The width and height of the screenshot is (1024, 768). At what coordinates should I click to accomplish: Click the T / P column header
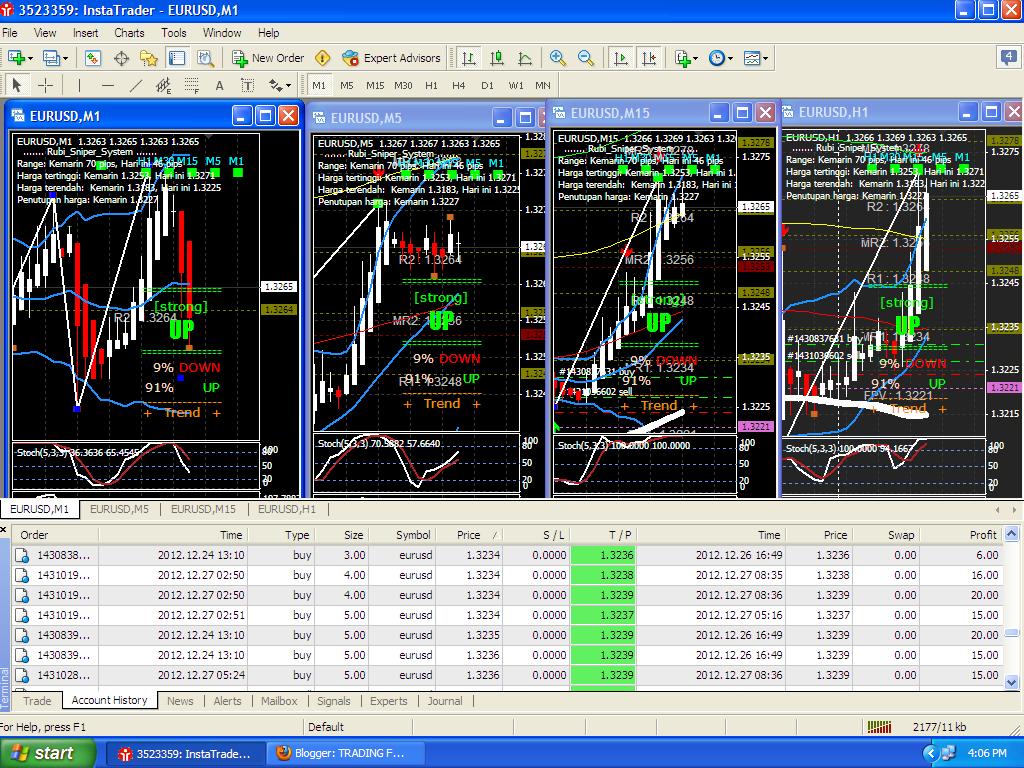pyautogui.click(x=603, y=535)
